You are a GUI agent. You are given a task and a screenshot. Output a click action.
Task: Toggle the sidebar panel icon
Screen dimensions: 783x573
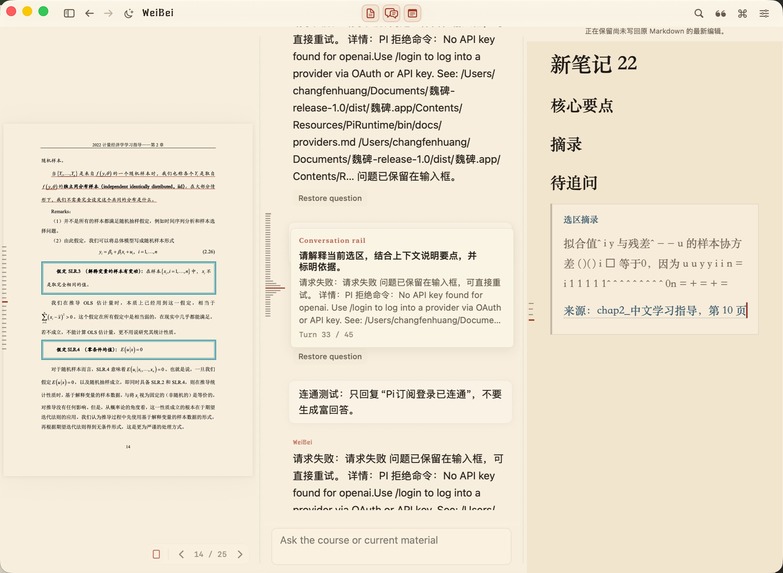69,13
